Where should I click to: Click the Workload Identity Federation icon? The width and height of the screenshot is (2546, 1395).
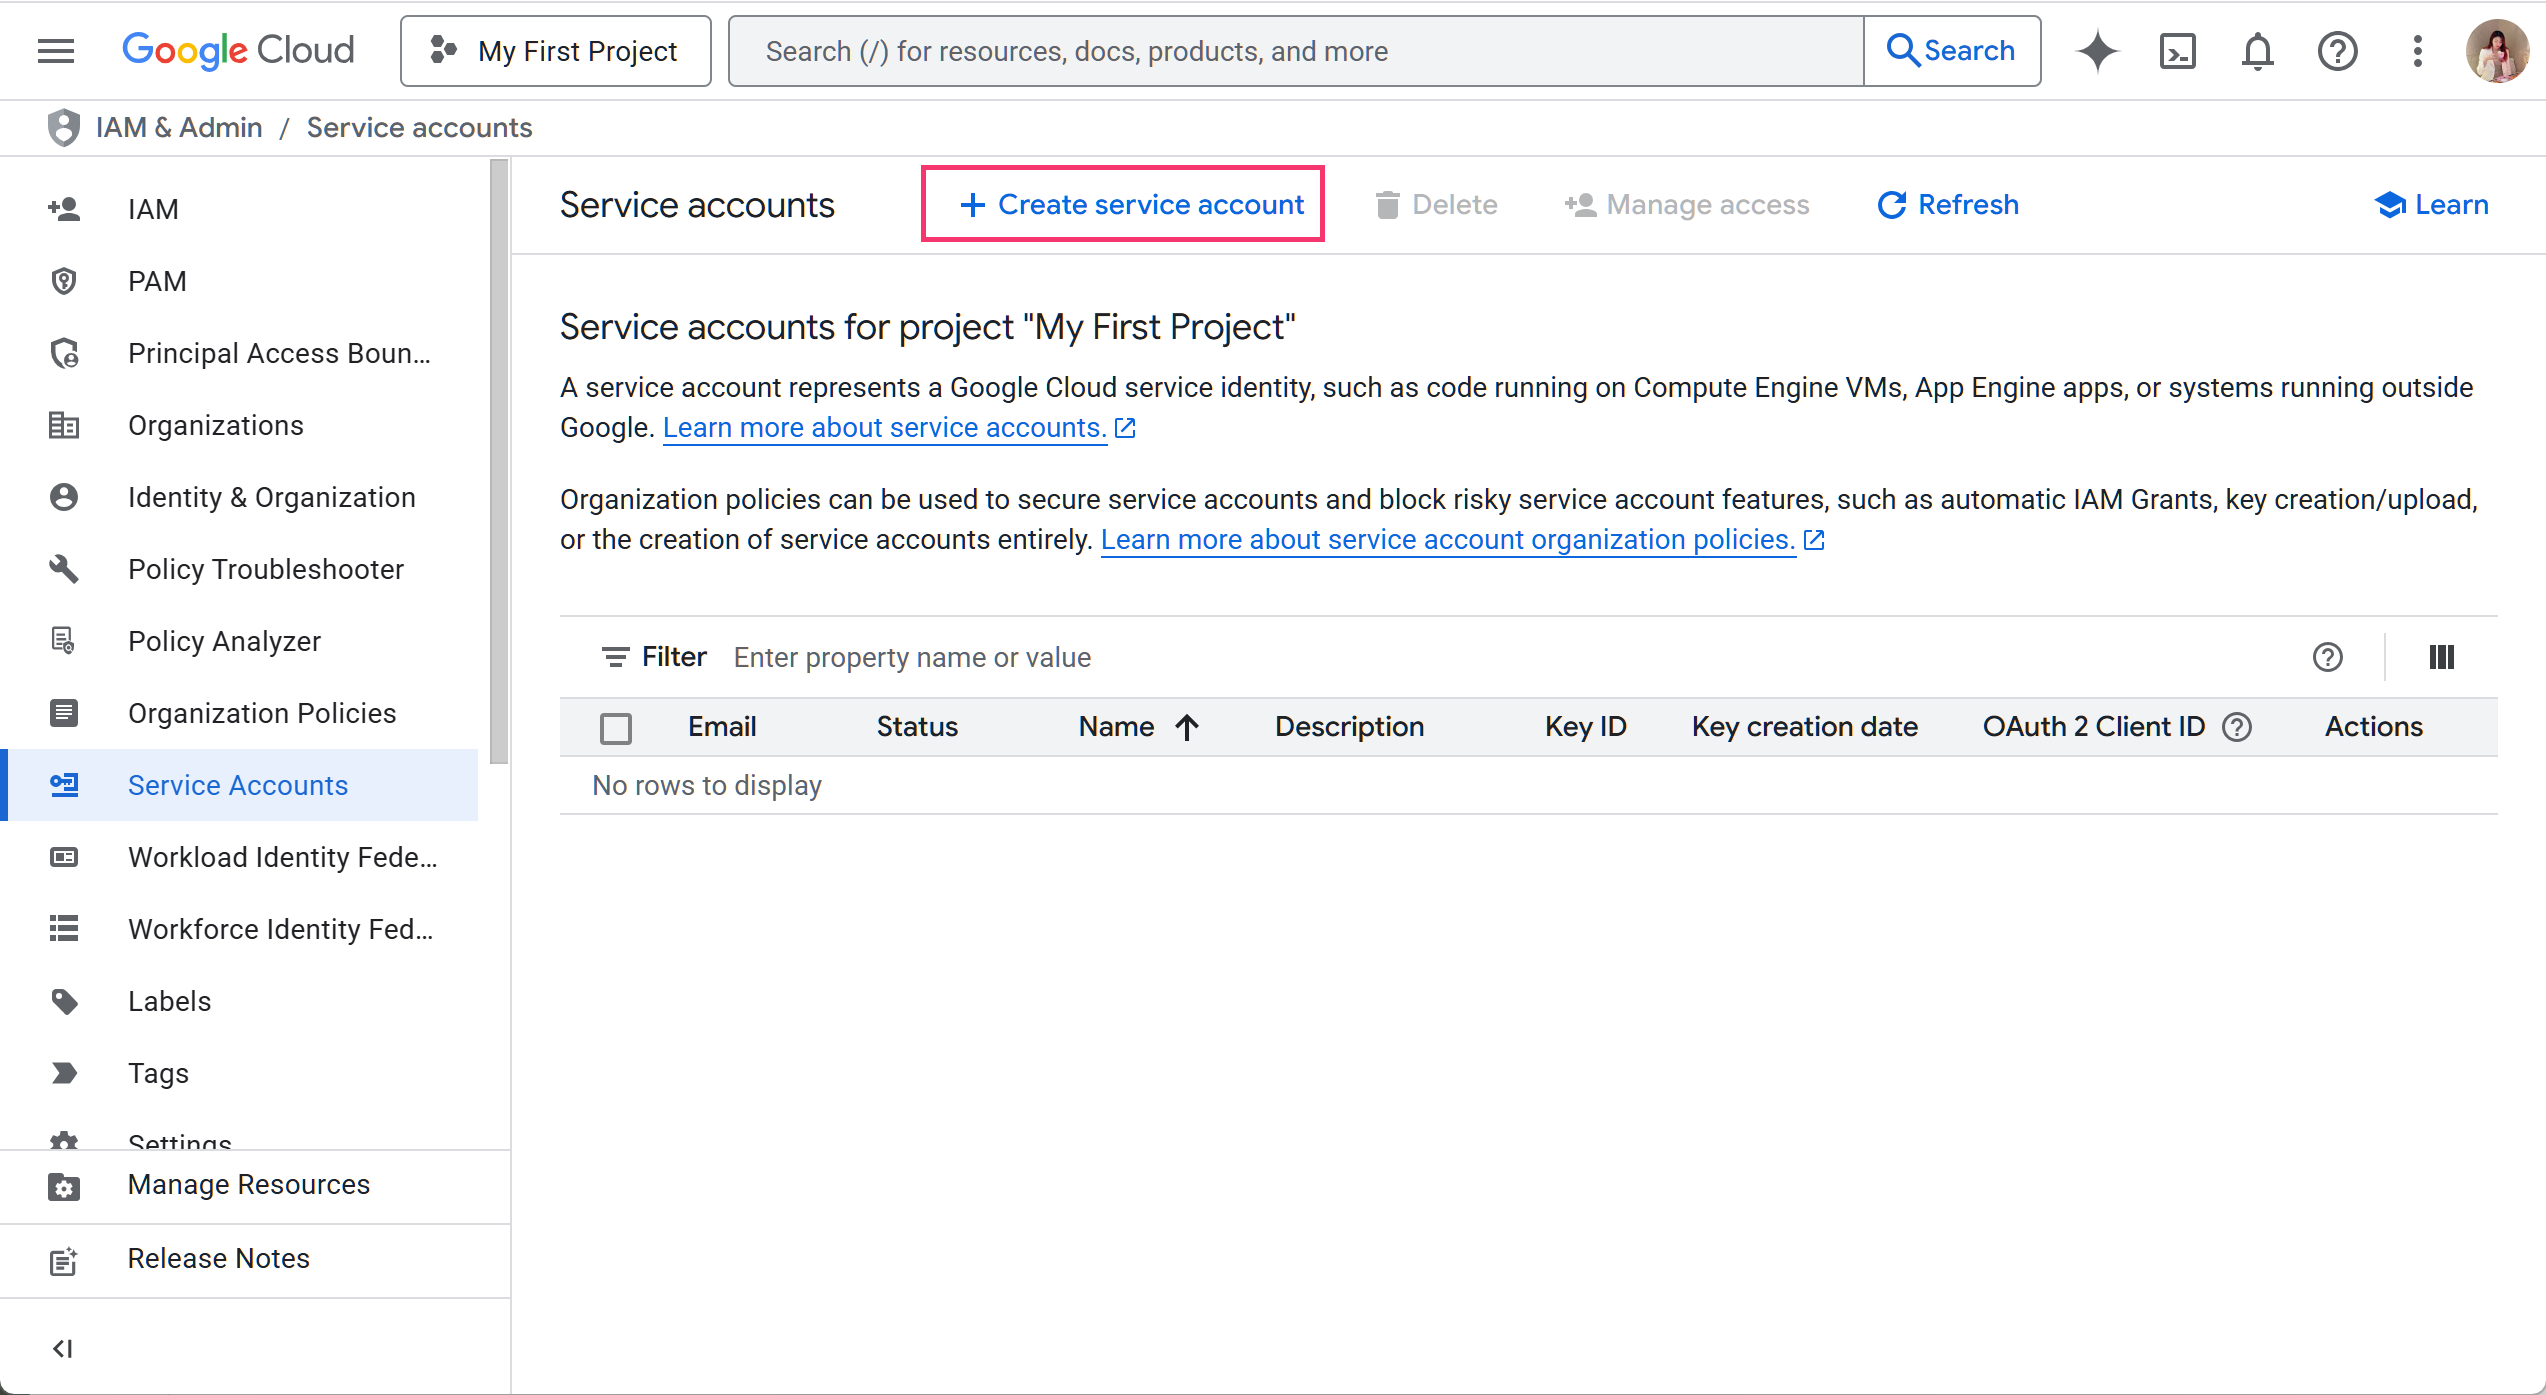pos(64,857)
